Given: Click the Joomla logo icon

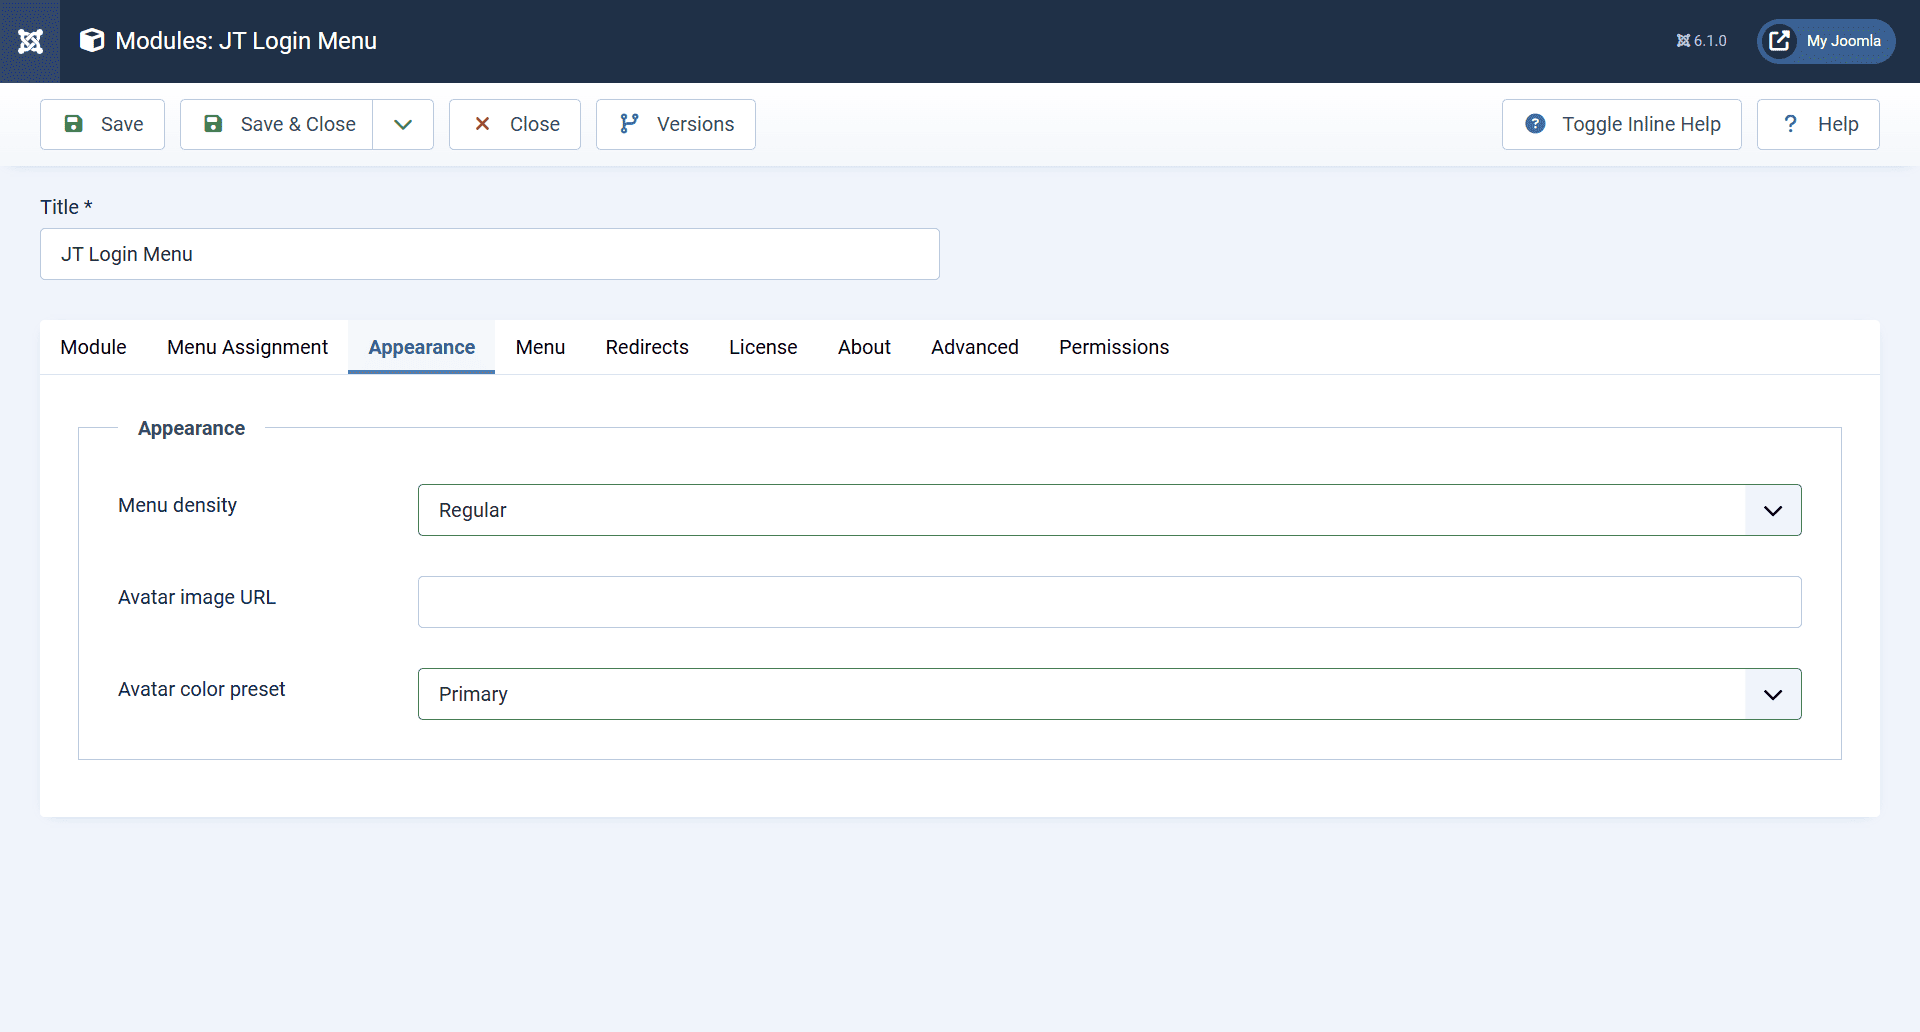Looking at the screenshot, I should 30,41.
